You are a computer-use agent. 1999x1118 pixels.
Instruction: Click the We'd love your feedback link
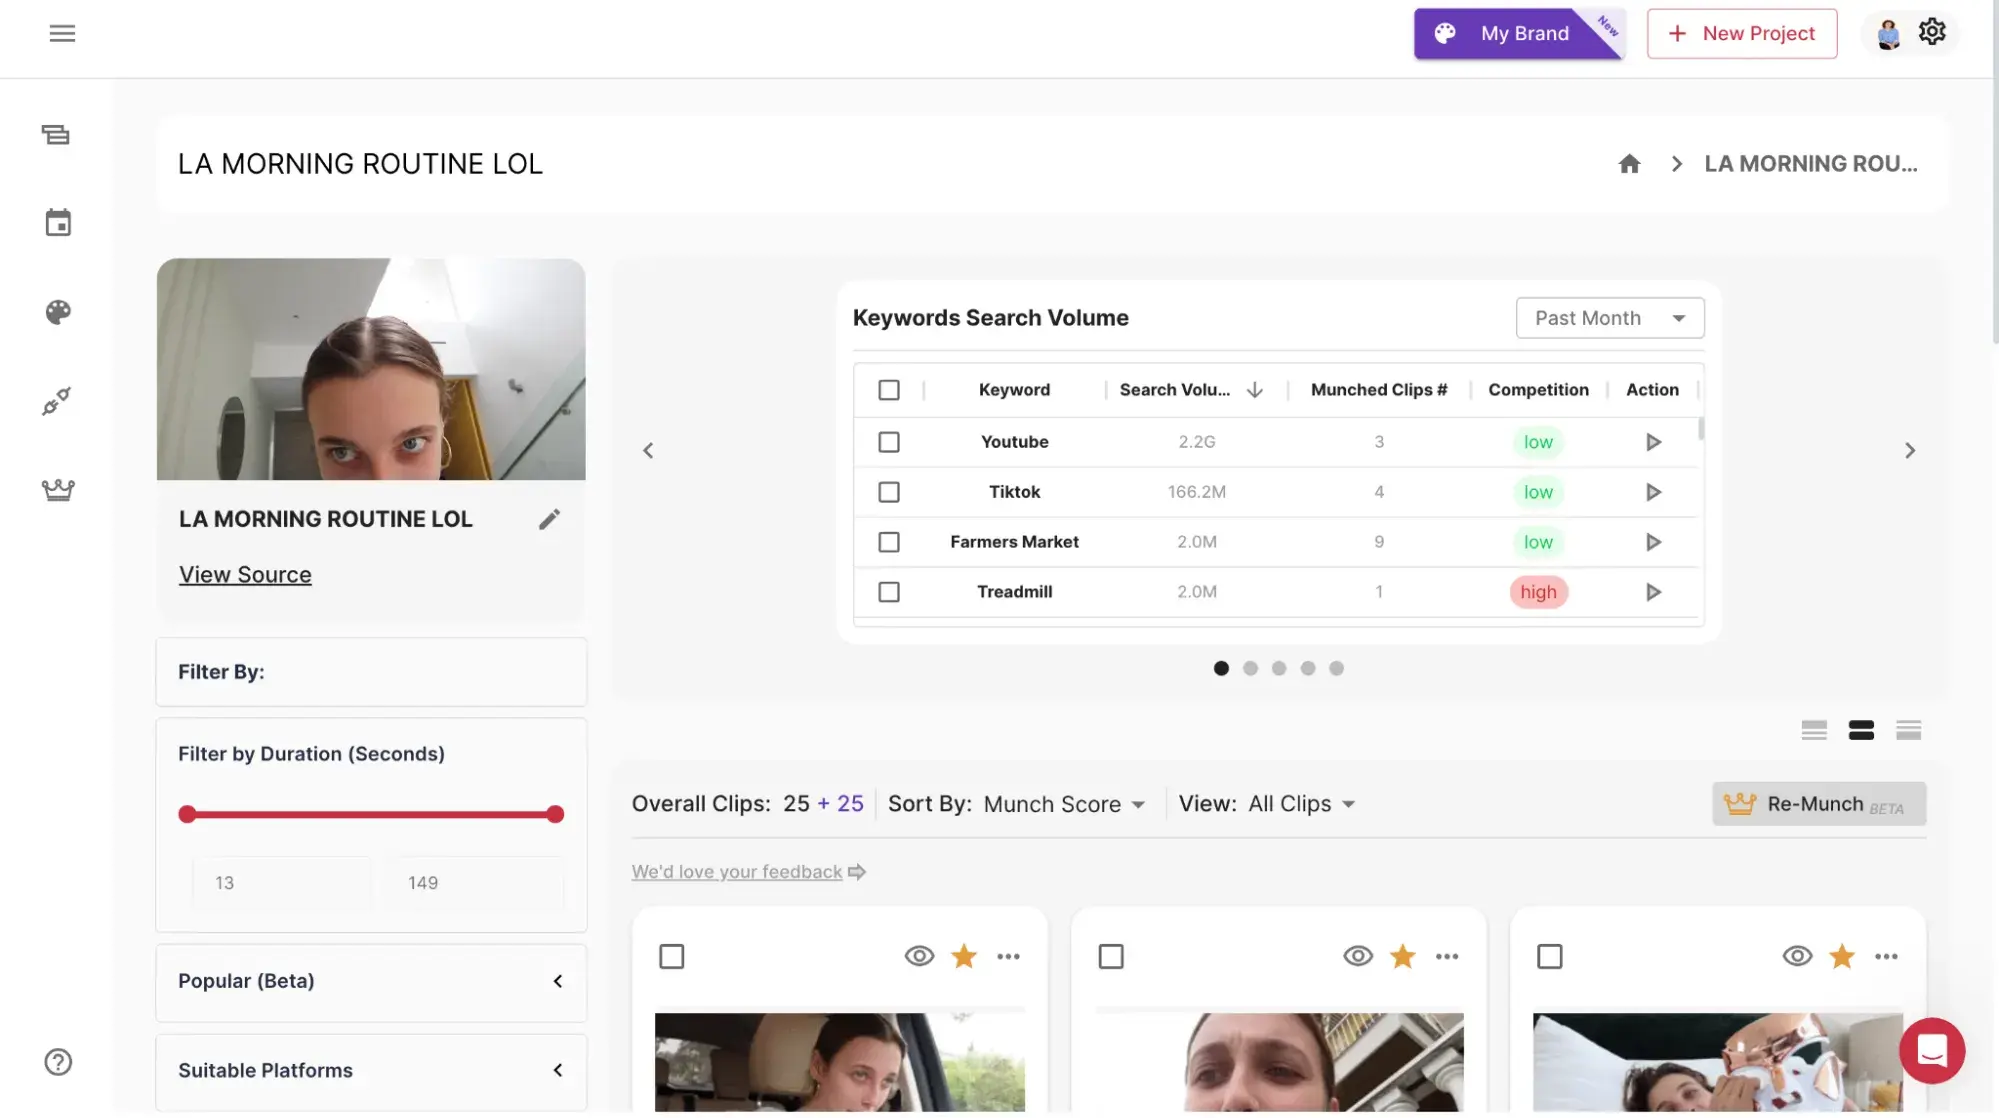tap(747, 871)
